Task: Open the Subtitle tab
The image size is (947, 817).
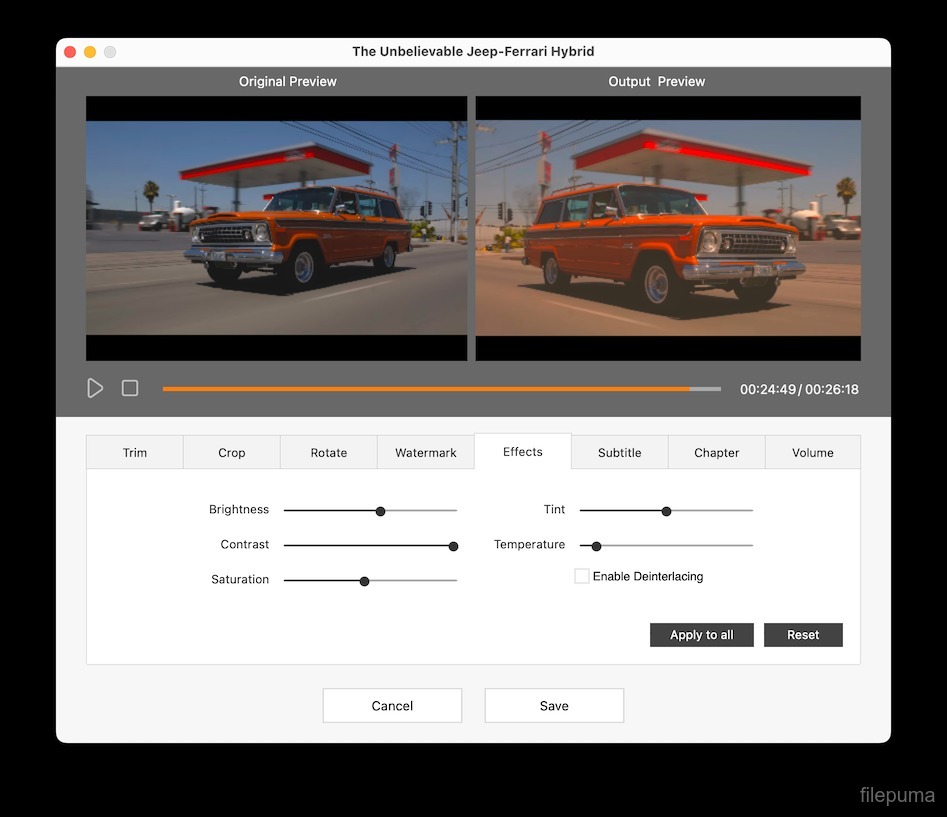Action: point(620,453)
